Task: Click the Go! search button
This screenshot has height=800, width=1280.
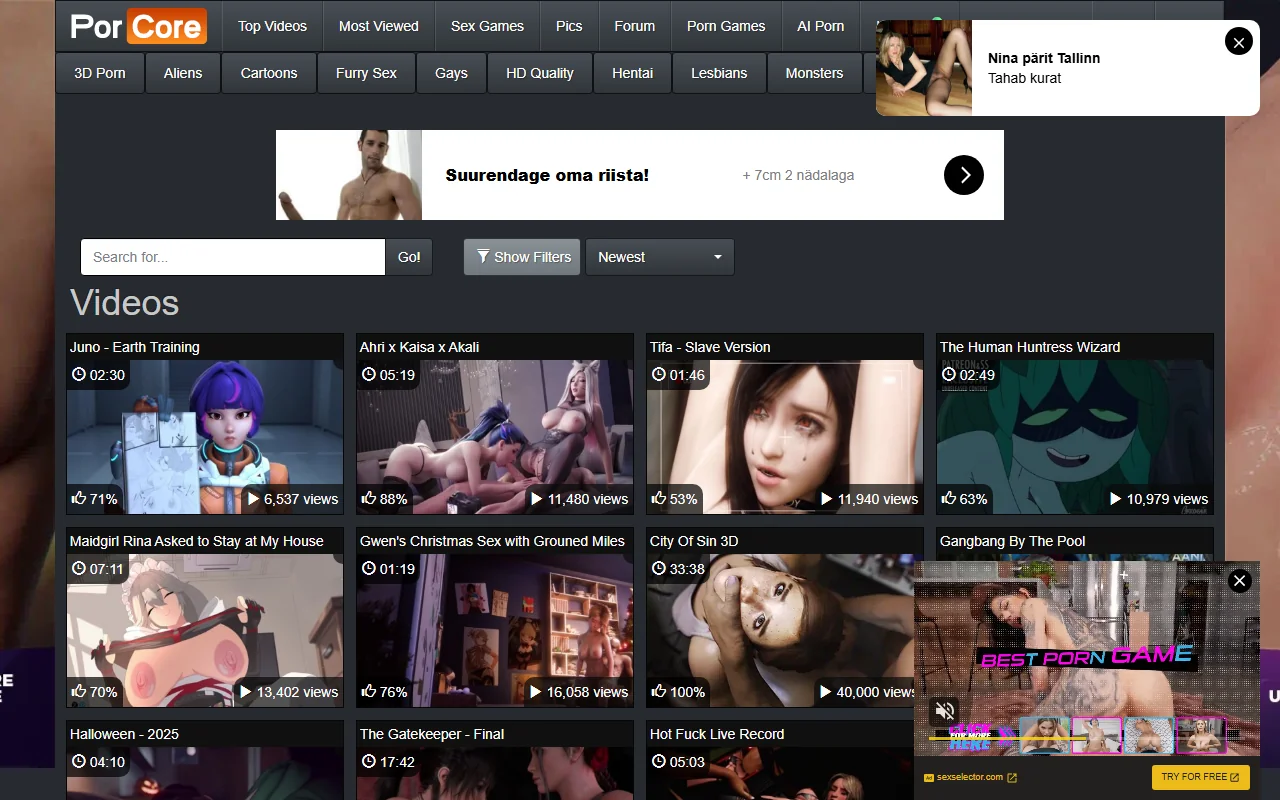Action: (x=408, y=257)
